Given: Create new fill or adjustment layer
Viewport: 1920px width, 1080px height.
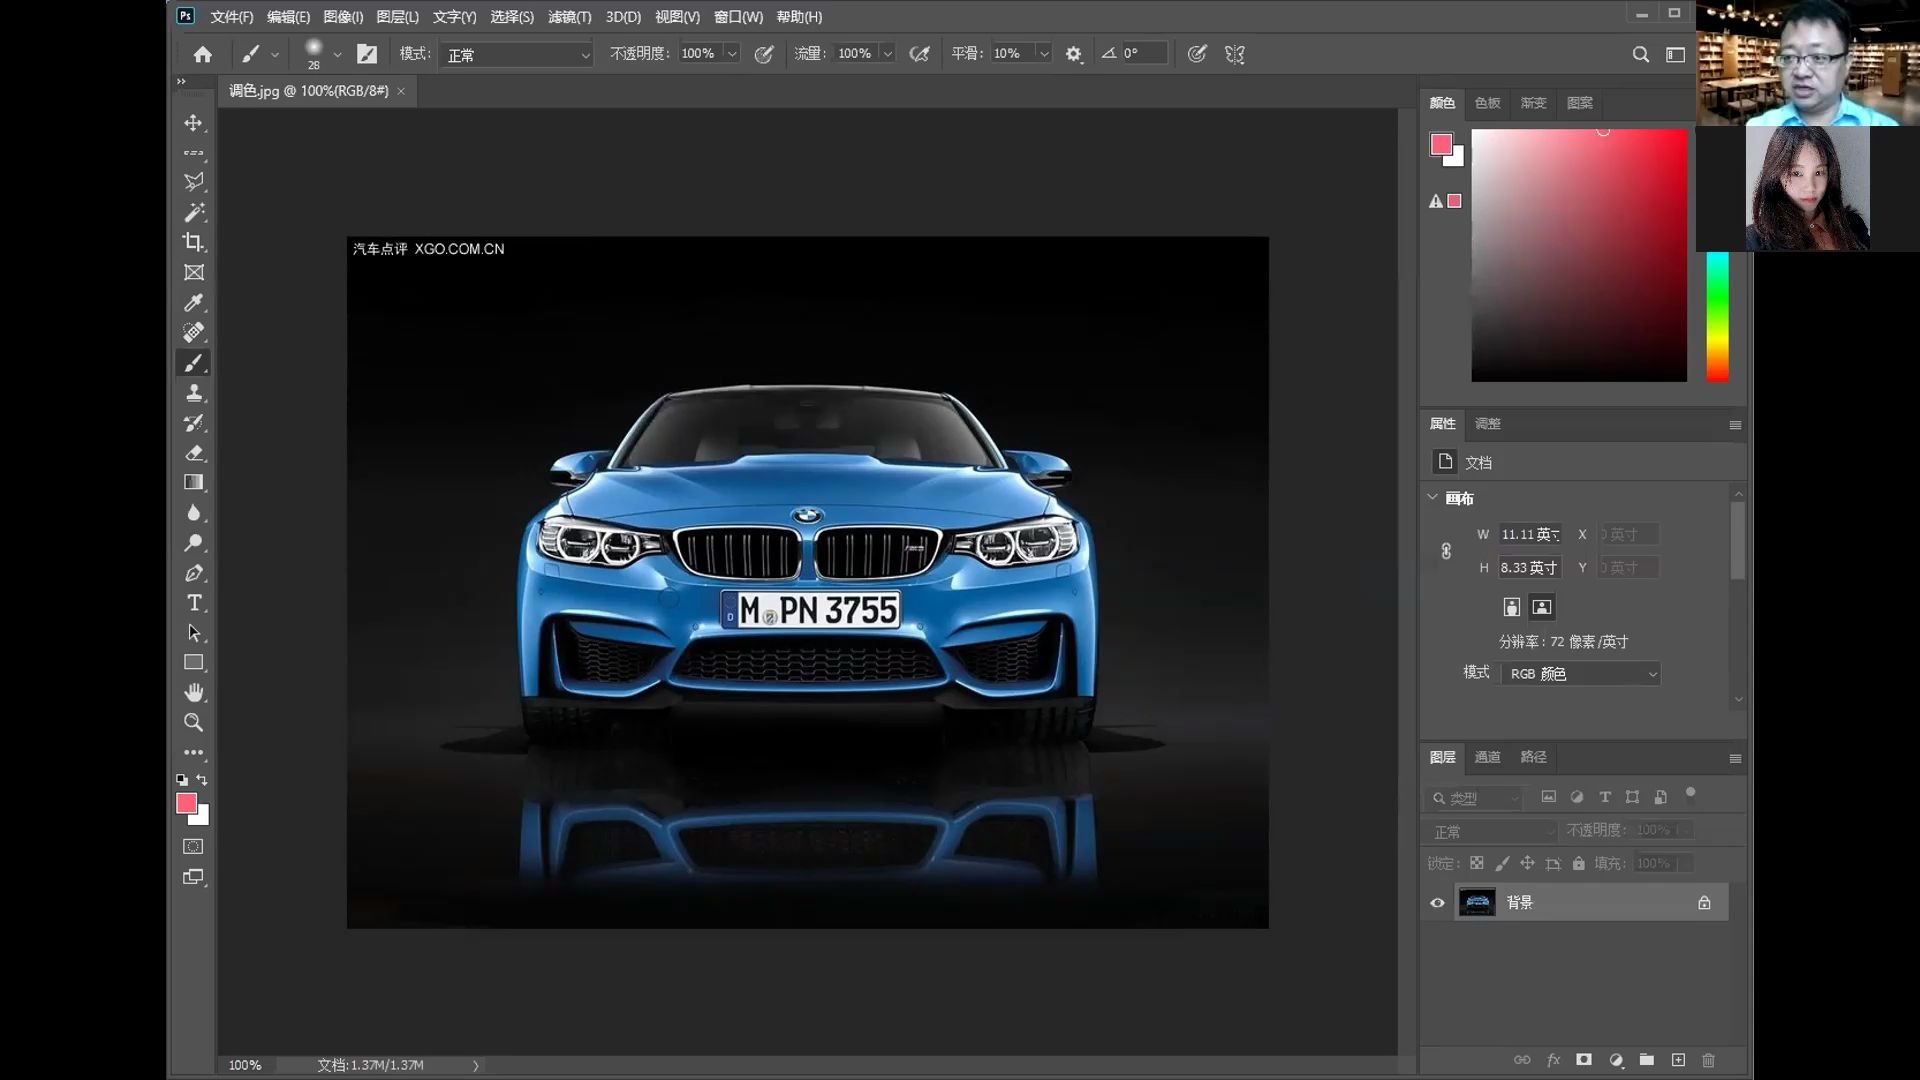Looking at the screenshot, I should point(1616,1060).
